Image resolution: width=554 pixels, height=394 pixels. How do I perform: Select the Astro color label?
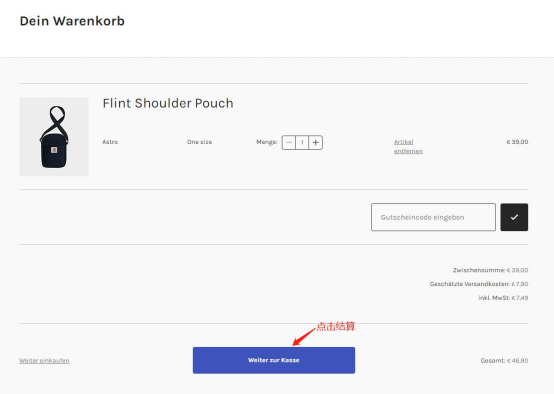(110, 142)
